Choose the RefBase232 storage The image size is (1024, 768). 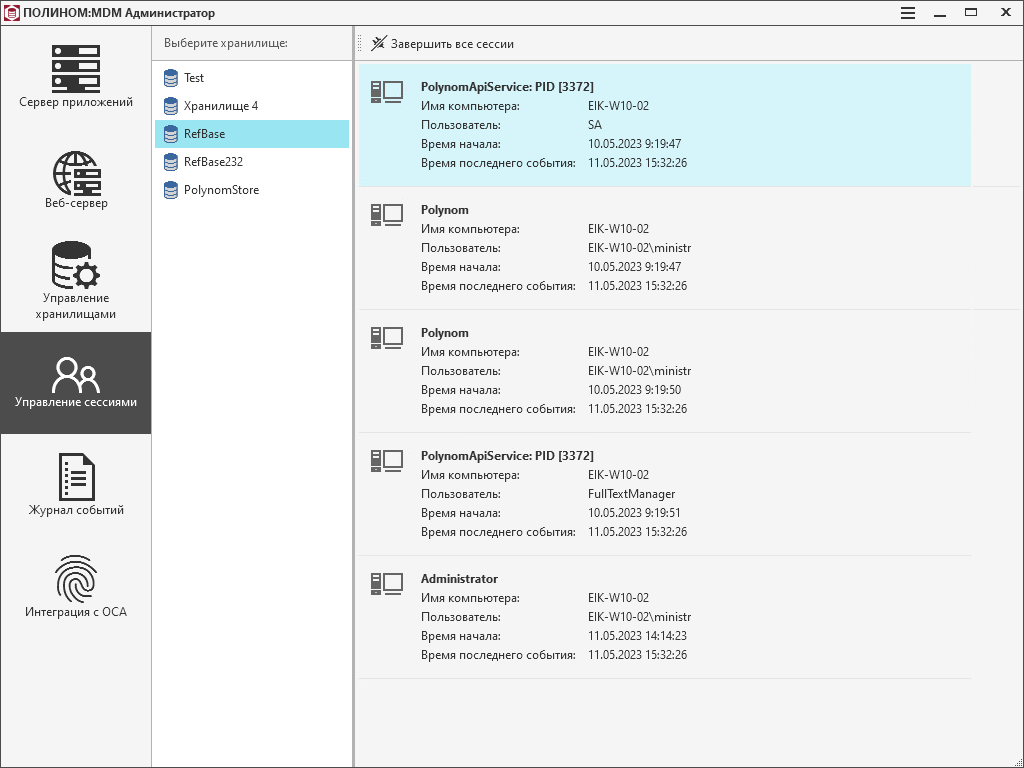tap(213, 162)
